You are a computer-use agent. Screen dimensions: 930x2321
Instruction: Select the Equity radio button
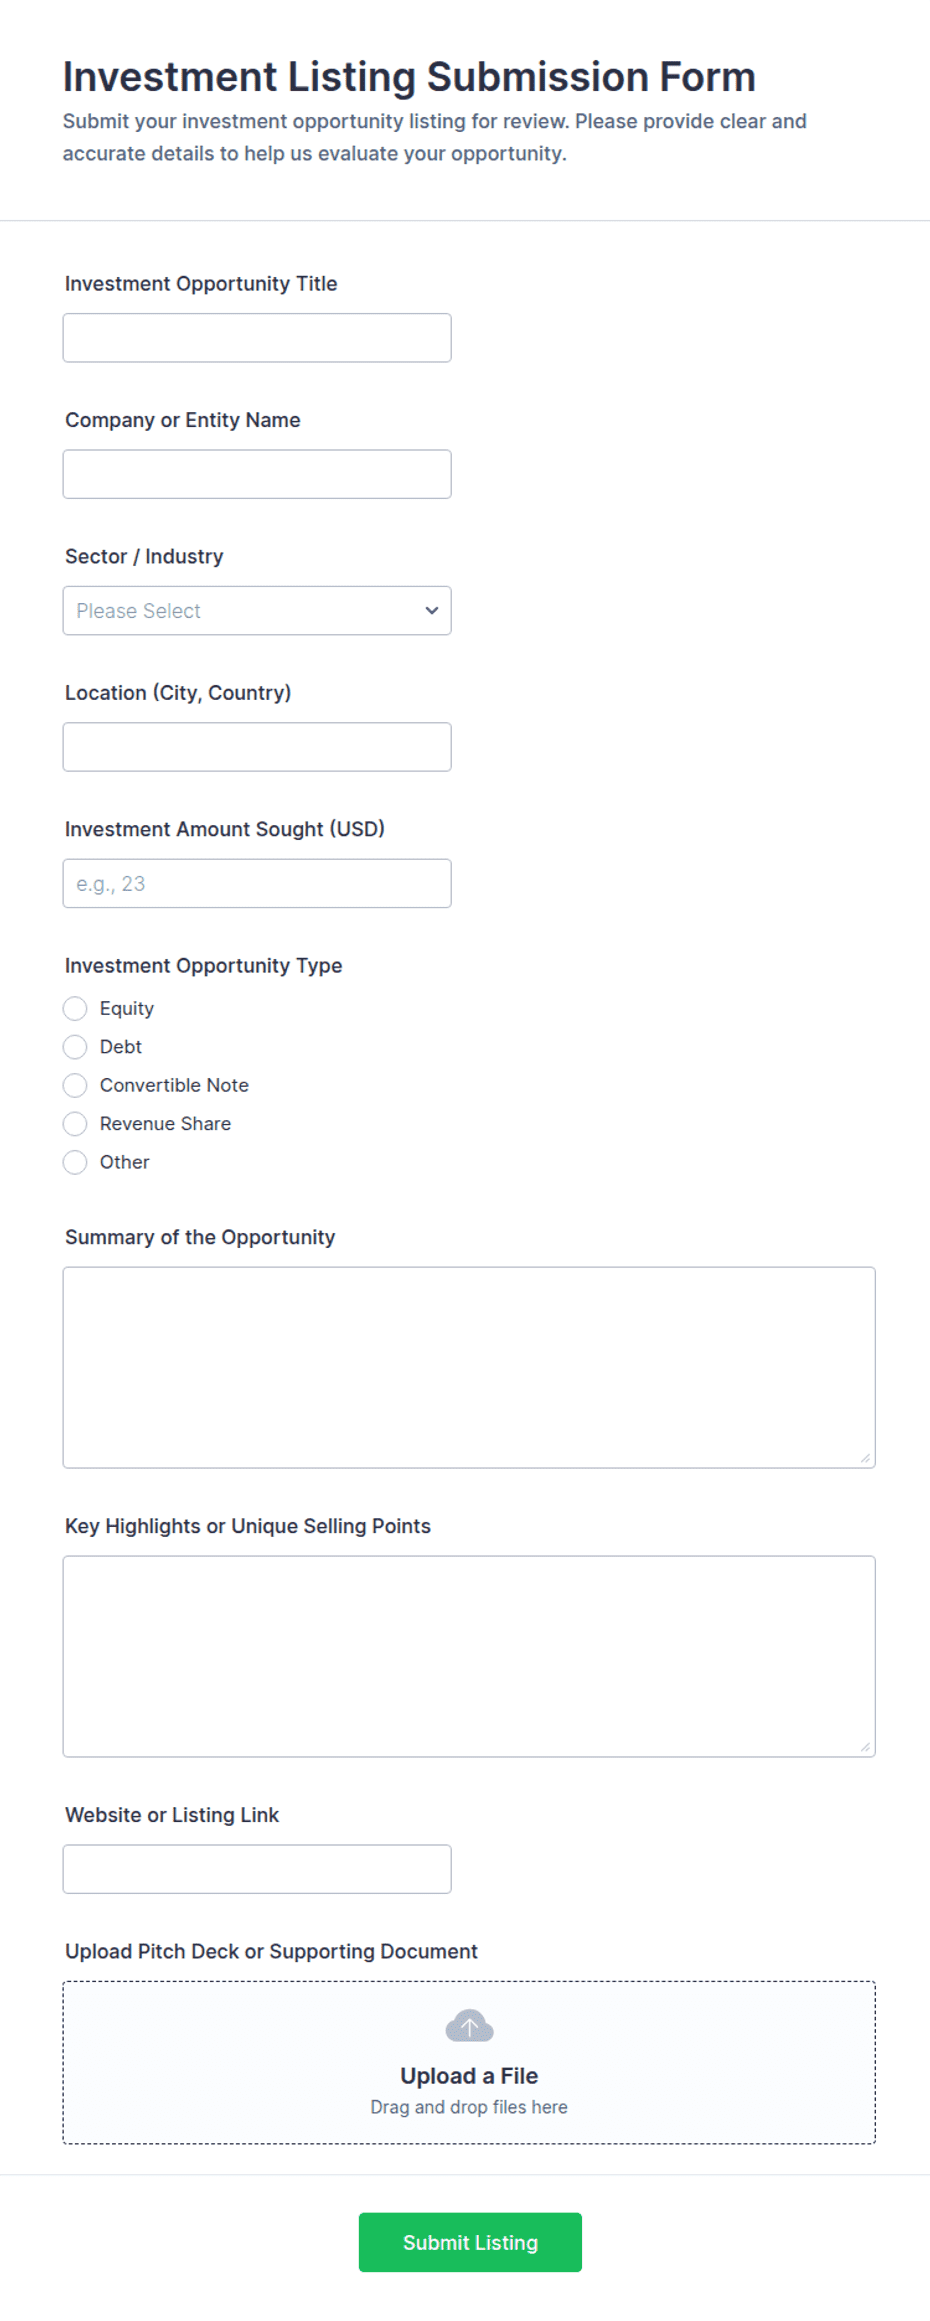pyautogui.click(x=75, y=1008)
